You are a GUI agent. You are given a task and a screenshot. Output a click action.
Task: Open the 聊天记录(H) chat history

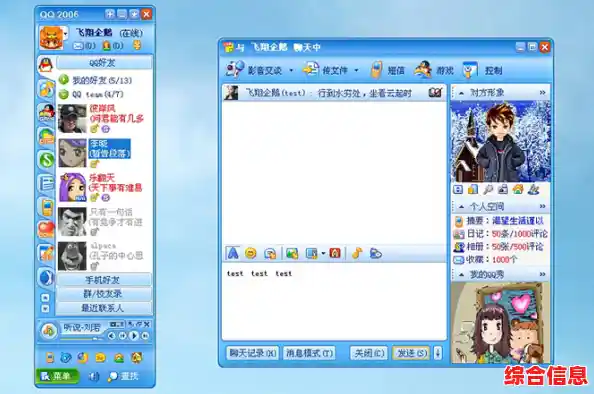pos(252,353)
